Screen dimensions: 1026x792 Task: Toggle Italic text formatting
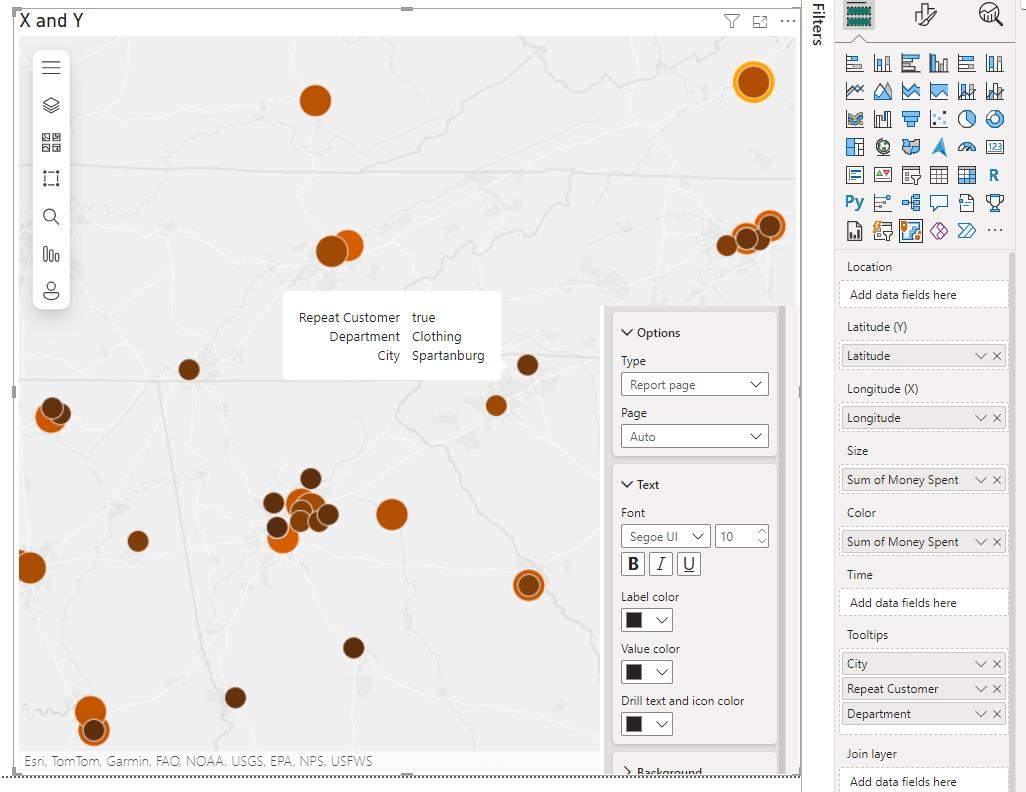(661, 563)
